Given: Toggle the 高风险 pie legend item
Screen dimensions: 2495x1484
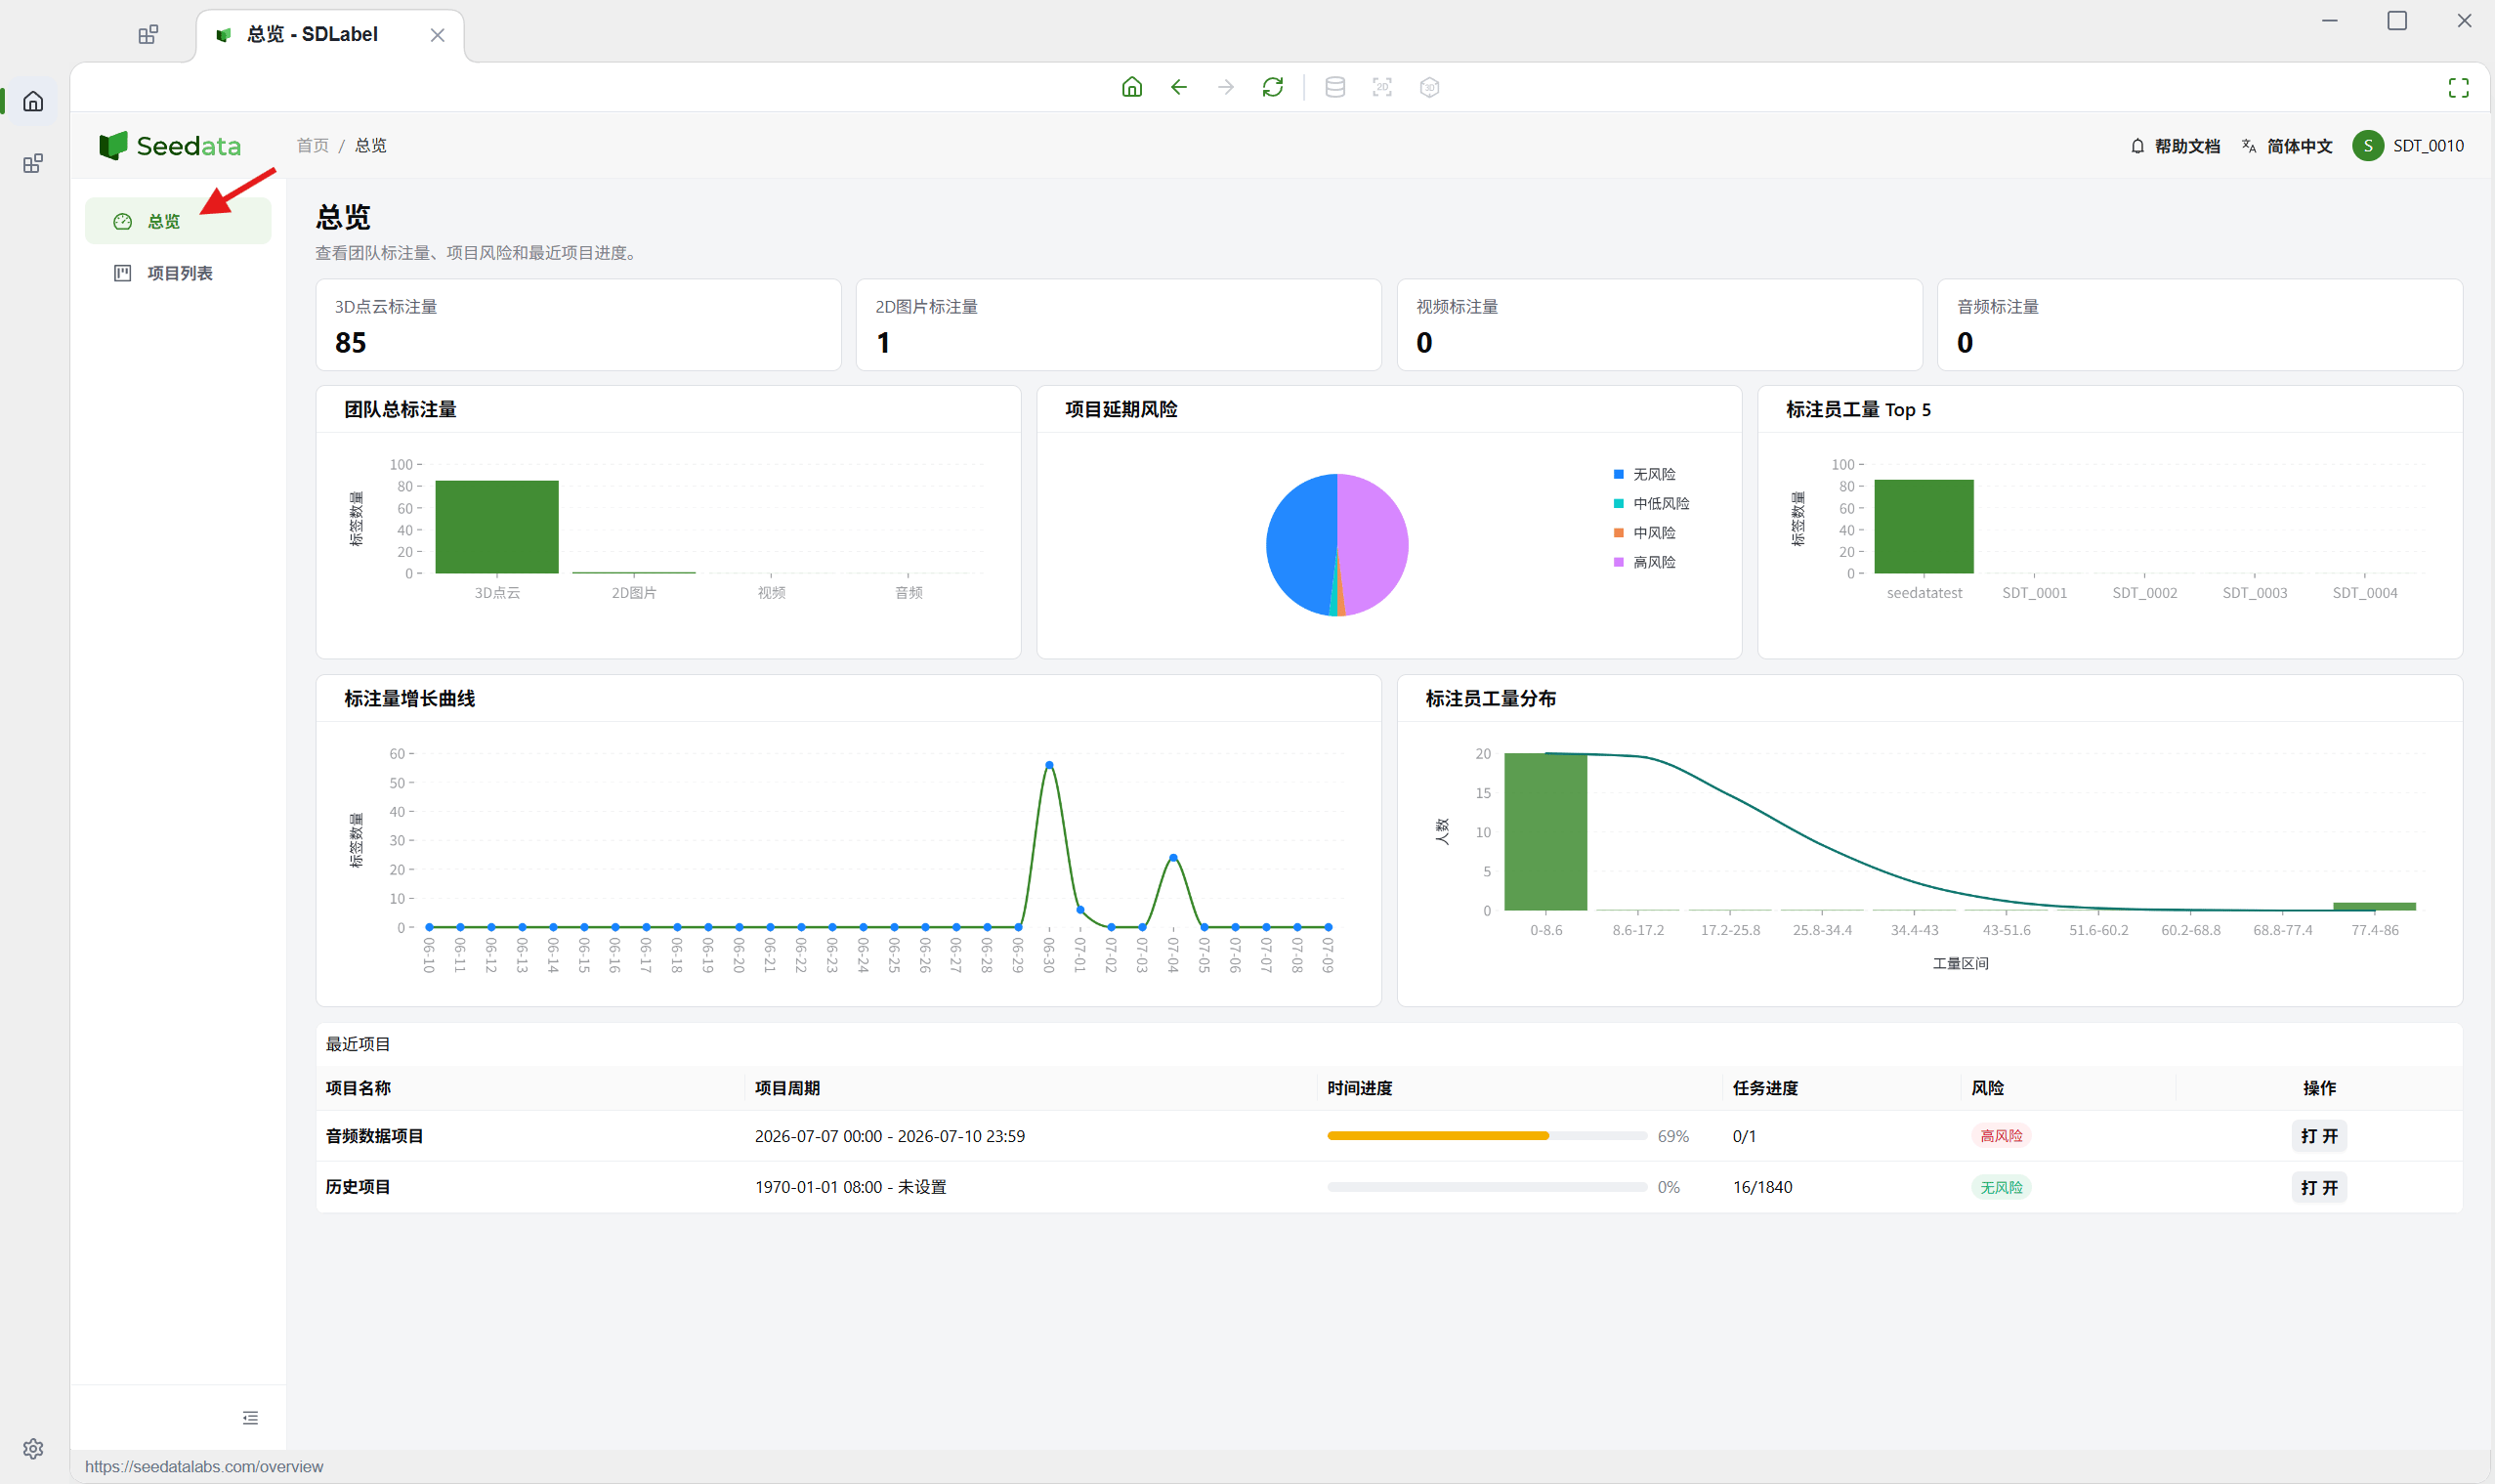Looking at the screenshot, I should (1644, 562).
